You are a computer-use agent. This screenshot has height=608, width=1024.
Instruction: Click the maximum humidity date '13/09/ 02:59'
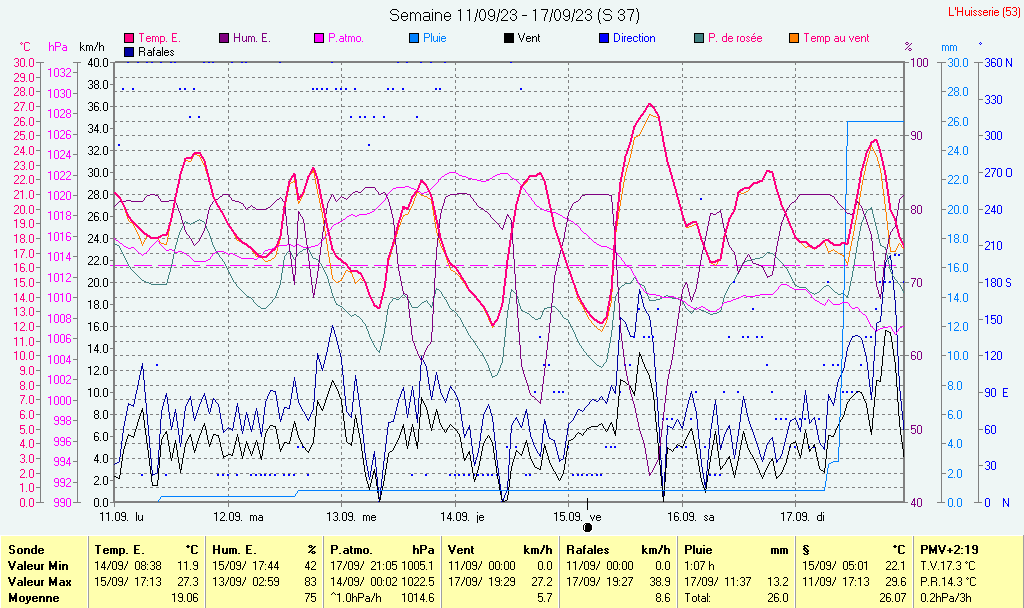click(x=246, y=582)
